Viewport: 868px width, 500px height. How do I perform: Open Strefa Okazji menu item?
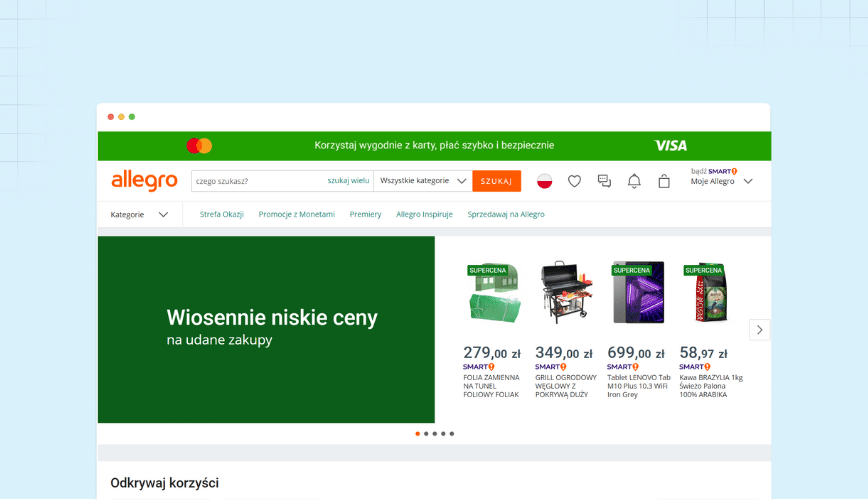click(x=222, y=214)
